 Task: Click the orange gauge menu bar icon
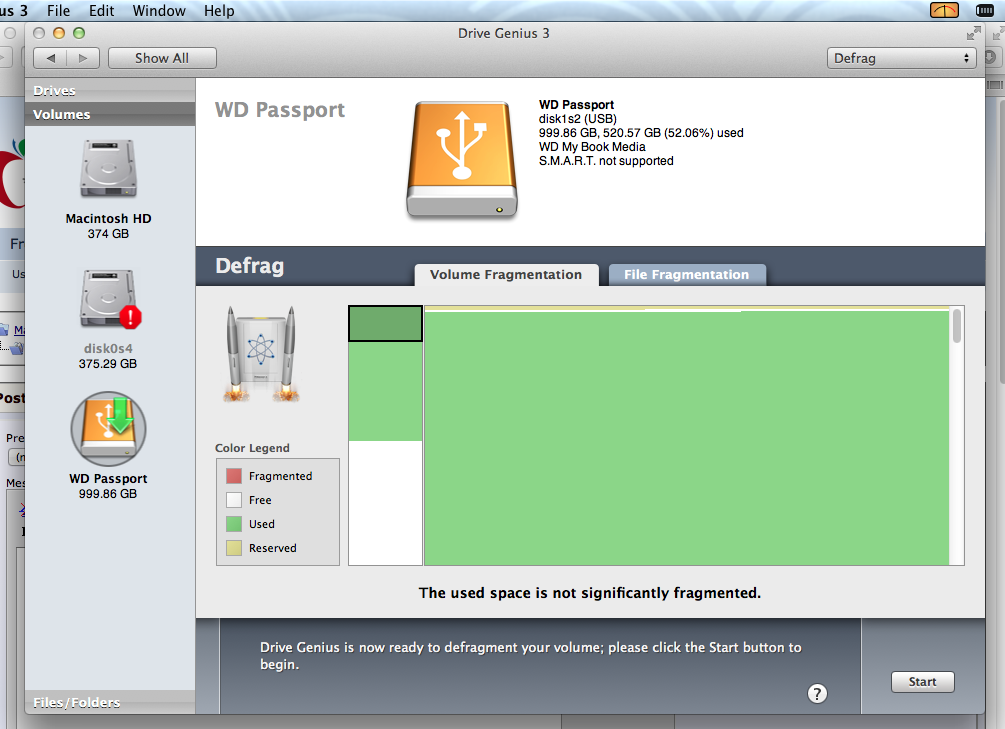pyautogui.click(x=944, y=10)
